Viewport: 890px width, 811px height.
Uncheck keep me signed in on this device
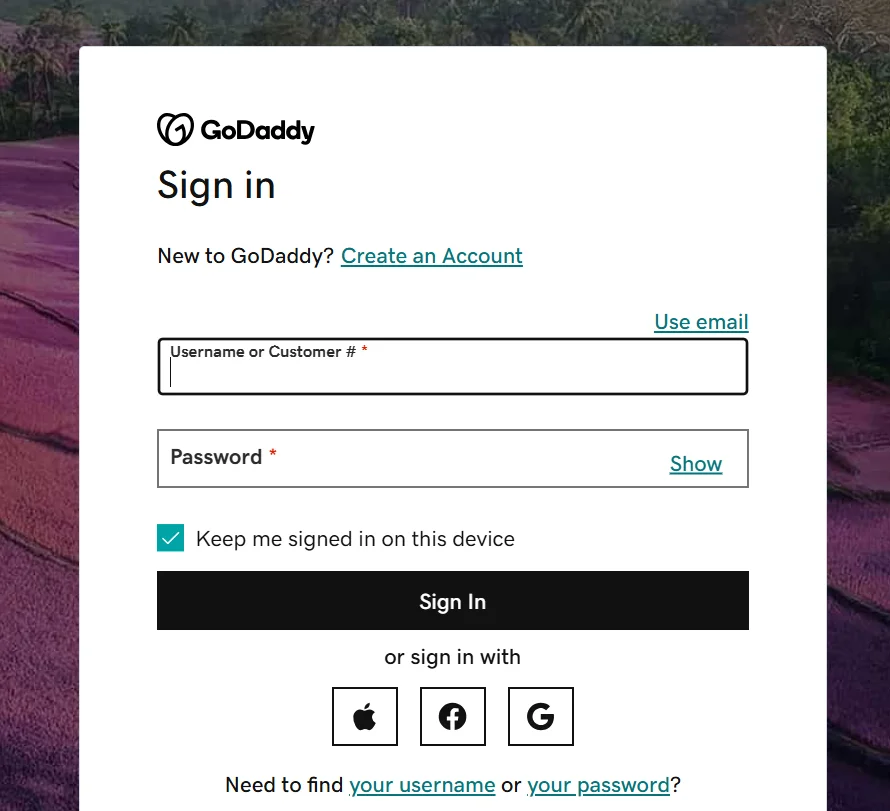click(x=170, y=538)
